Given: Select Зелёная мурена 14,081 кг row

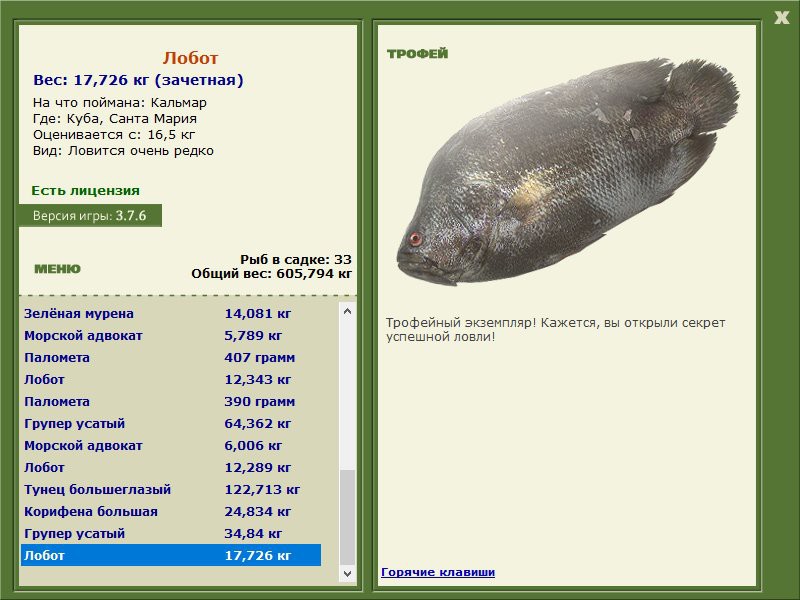Looking at the screenshot, I should click(x=171, y=313).
